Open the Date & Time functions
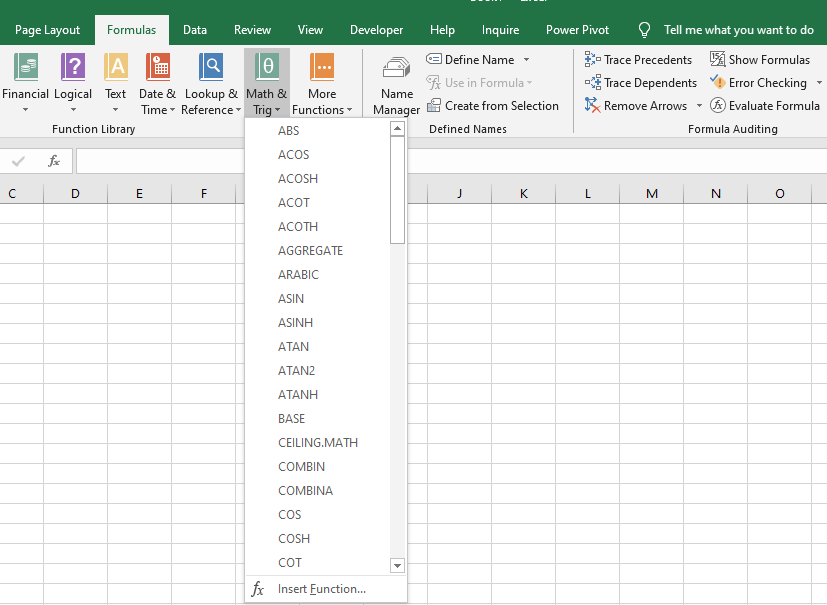Screen dimensions: 827x605 point(157,82)
